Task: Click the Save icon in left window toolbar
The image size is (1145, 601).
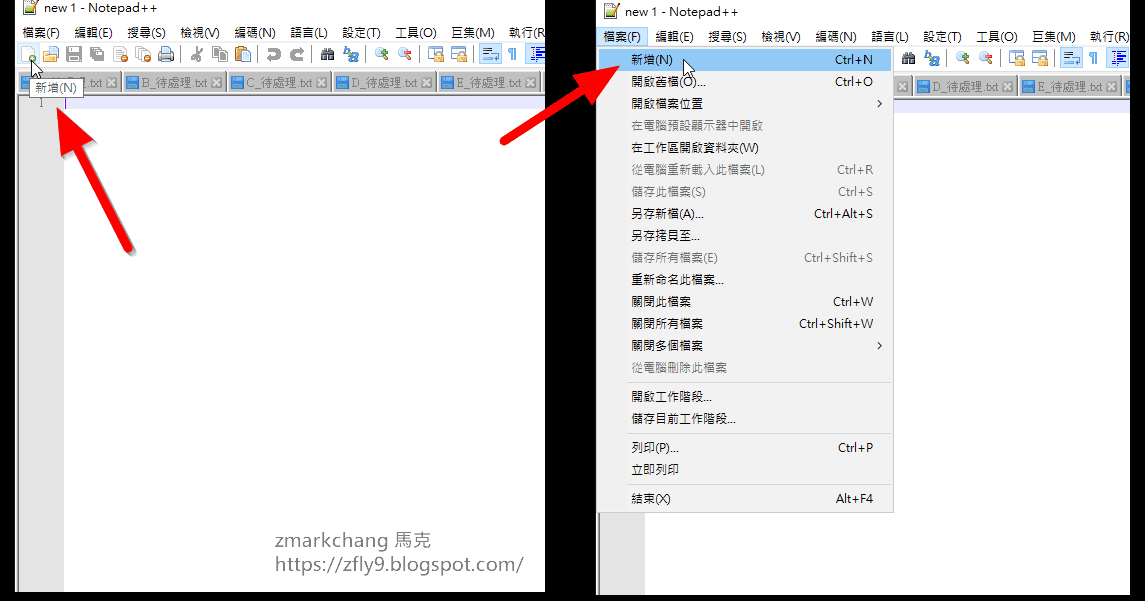Action: coord(74,54)
